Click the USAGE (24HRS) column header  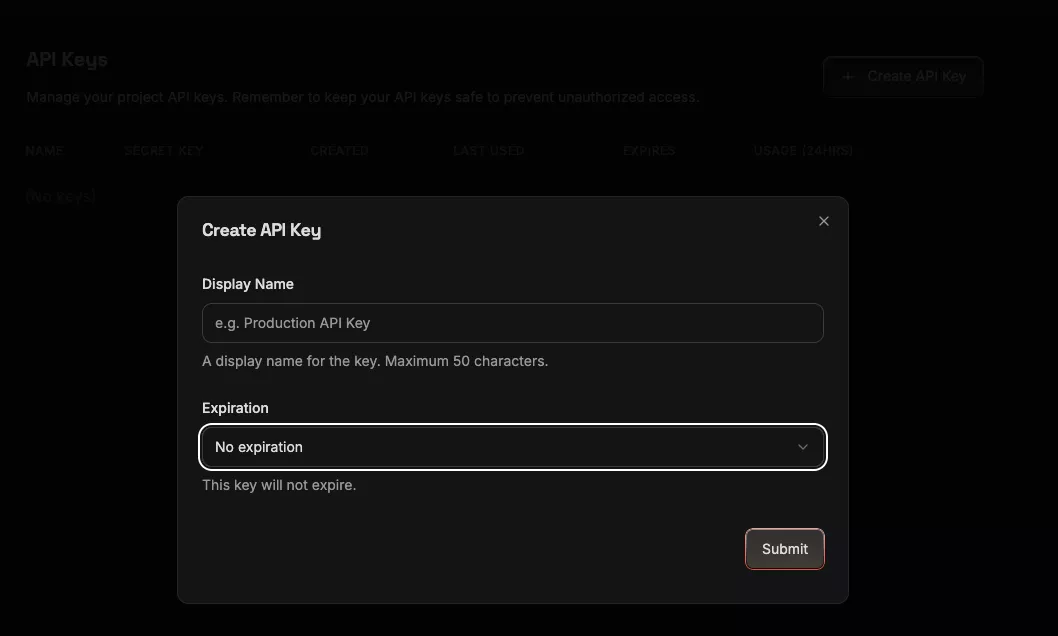point(803,151)
